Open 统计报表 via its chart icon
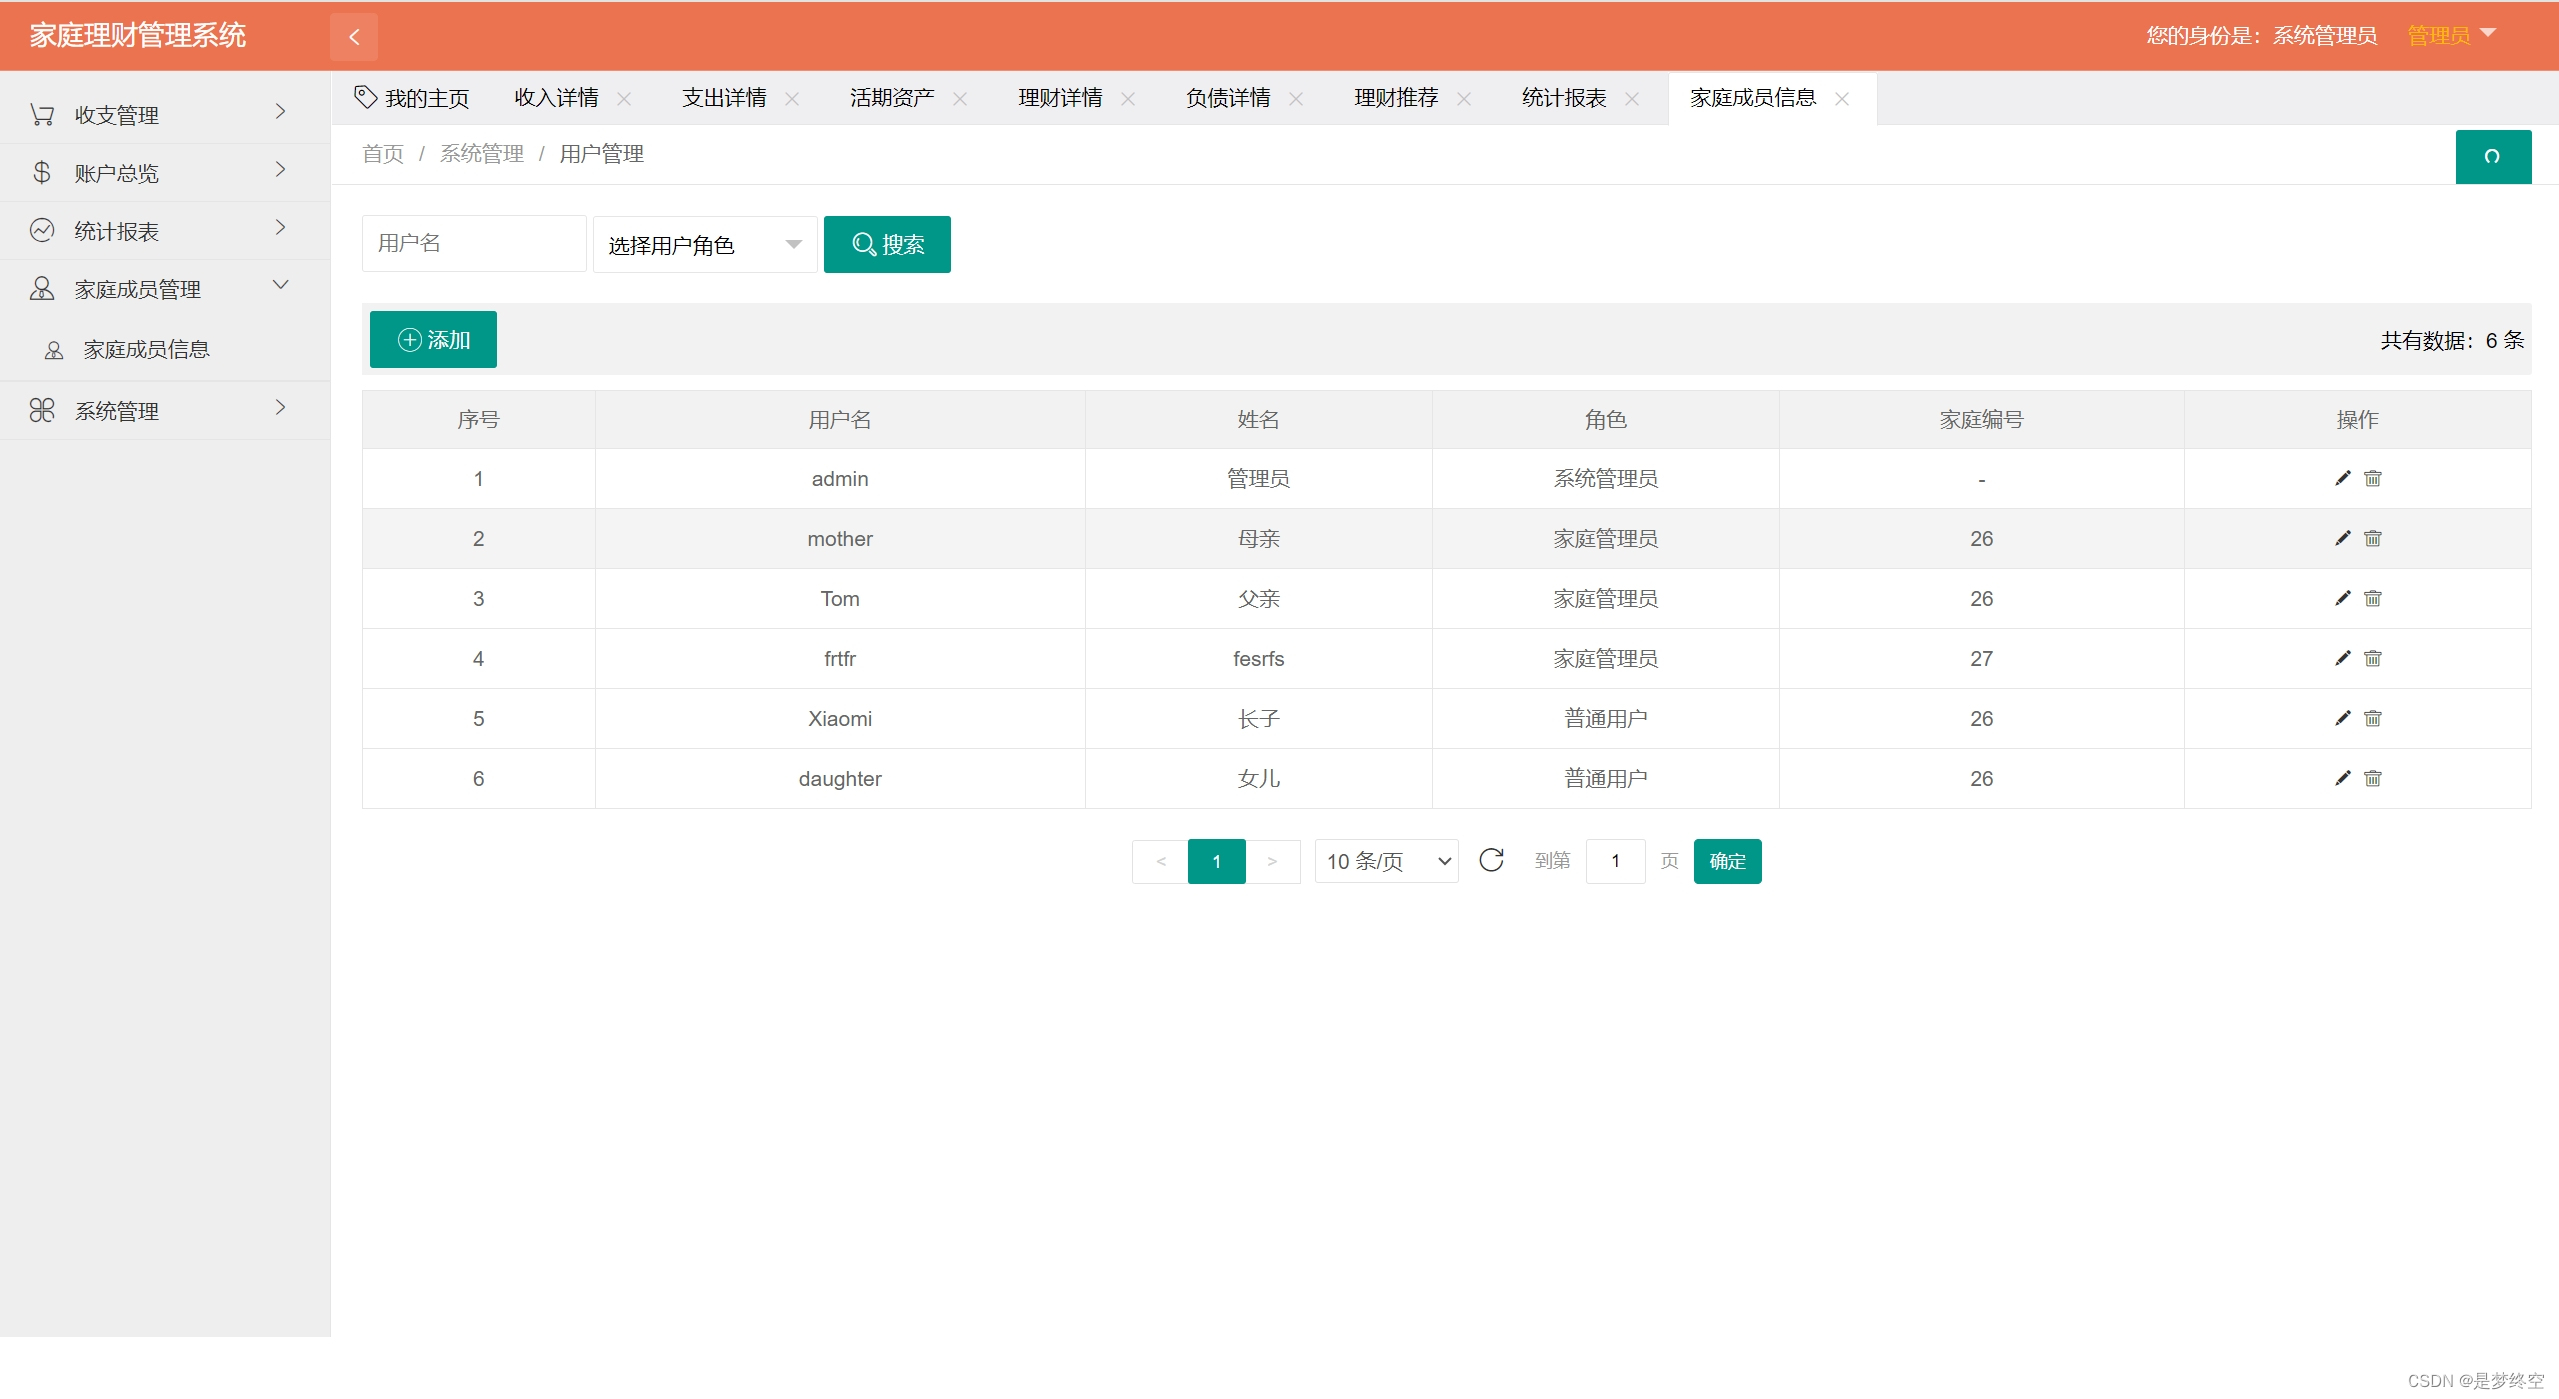2559x1399 pixels. [42, 229]
